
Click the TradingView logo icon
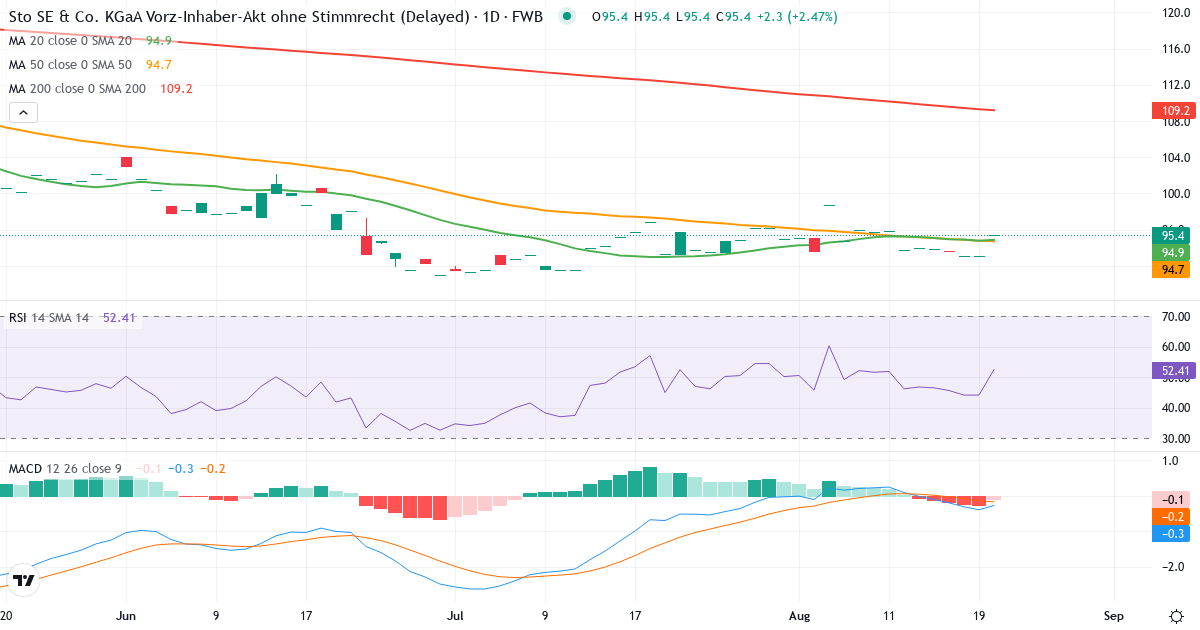(25, 580)
